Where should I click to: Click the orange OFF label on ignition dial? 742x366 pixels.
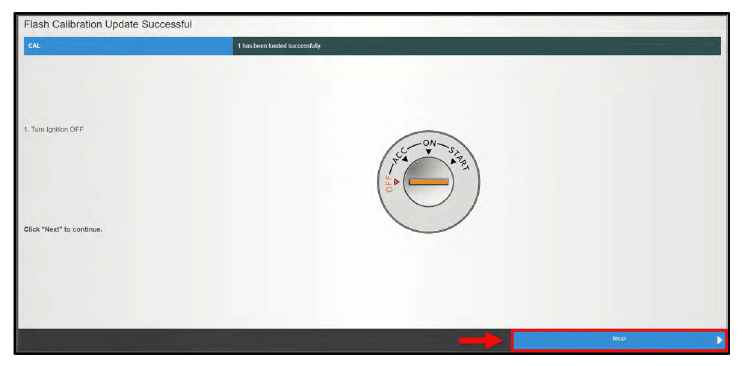(x=389, y=183)
